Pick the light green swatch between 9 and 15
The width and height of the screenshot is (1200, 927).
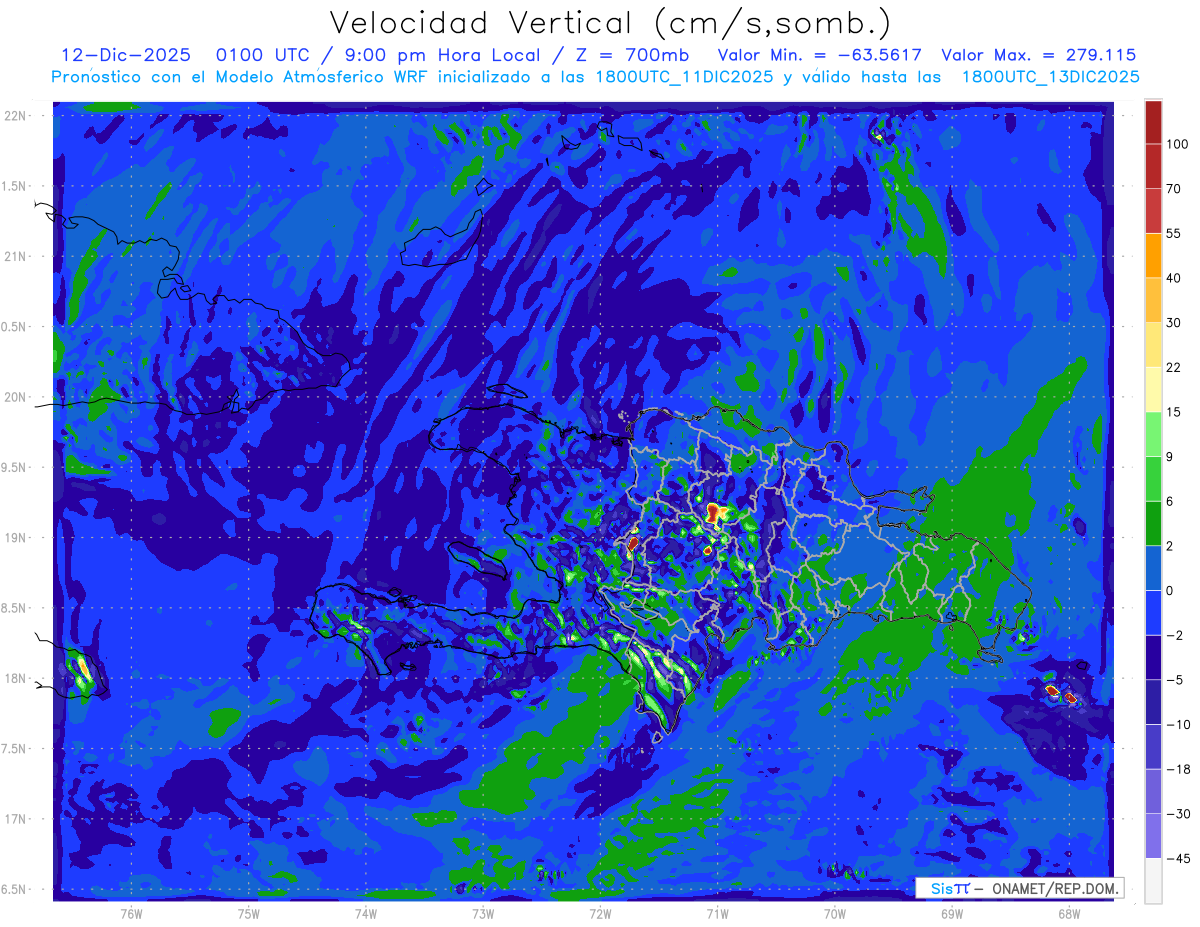[x=1153, y=434]
